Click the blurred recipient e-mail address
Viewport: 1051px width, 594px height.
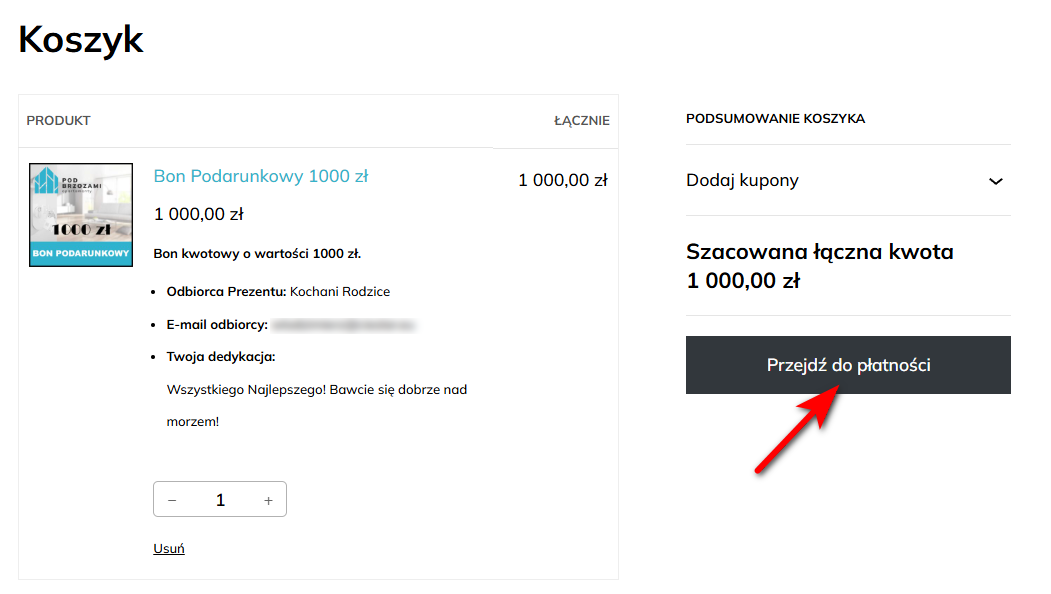coord(343,325)
